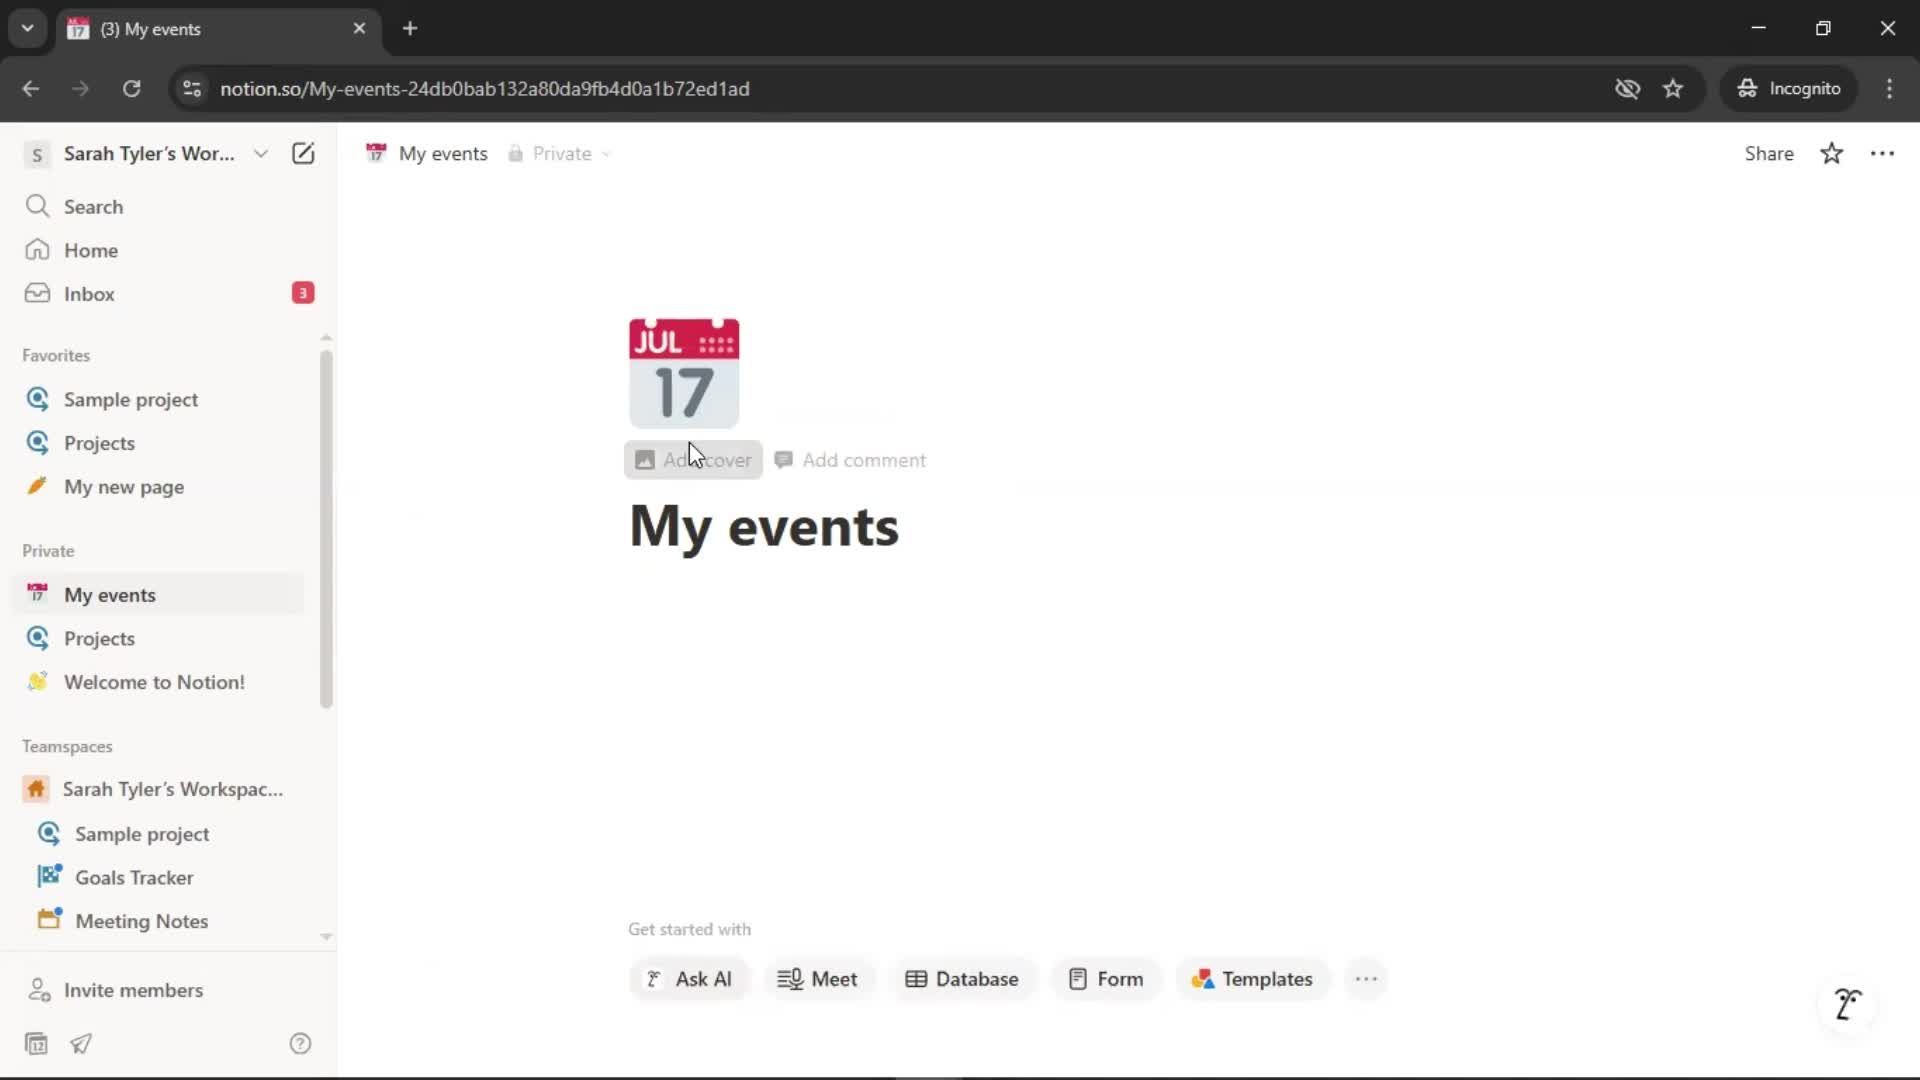Click Sarah Tyler's workspace name

tap(149, 153)
